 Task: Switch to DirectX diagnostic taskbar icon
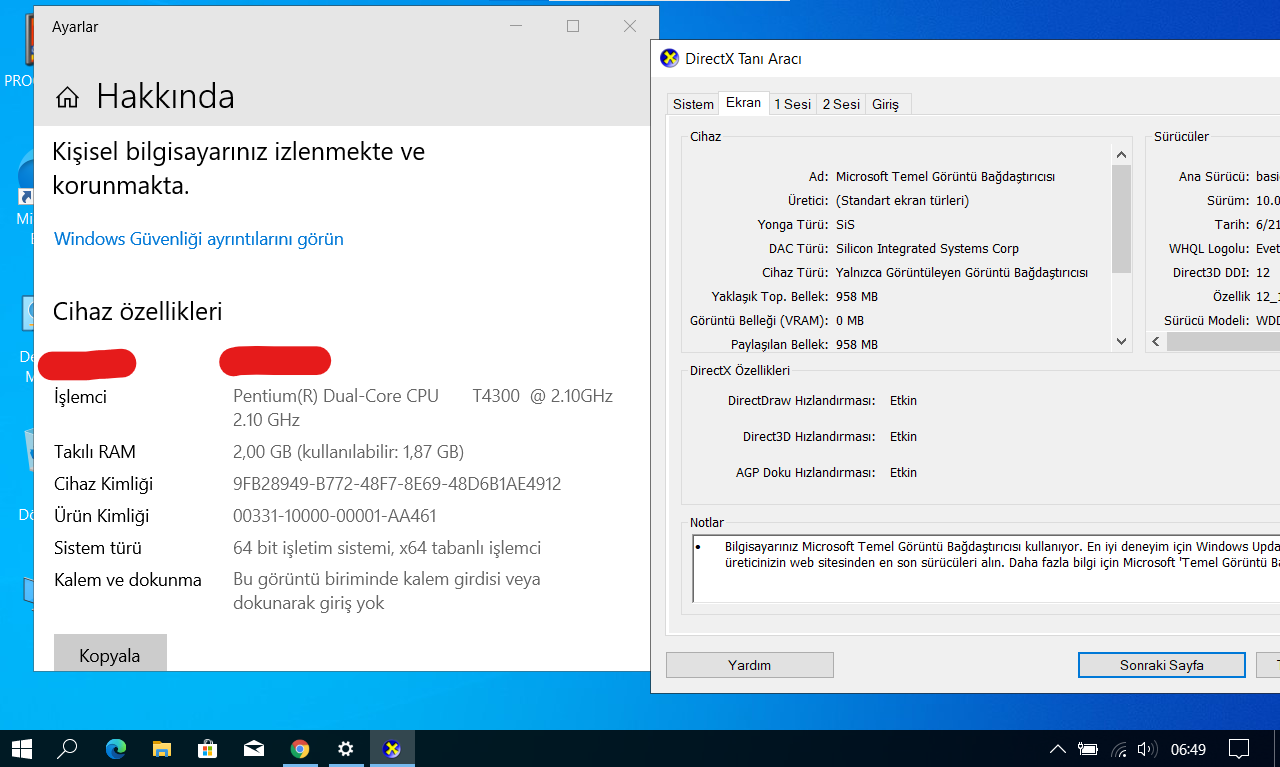(392, 748)
